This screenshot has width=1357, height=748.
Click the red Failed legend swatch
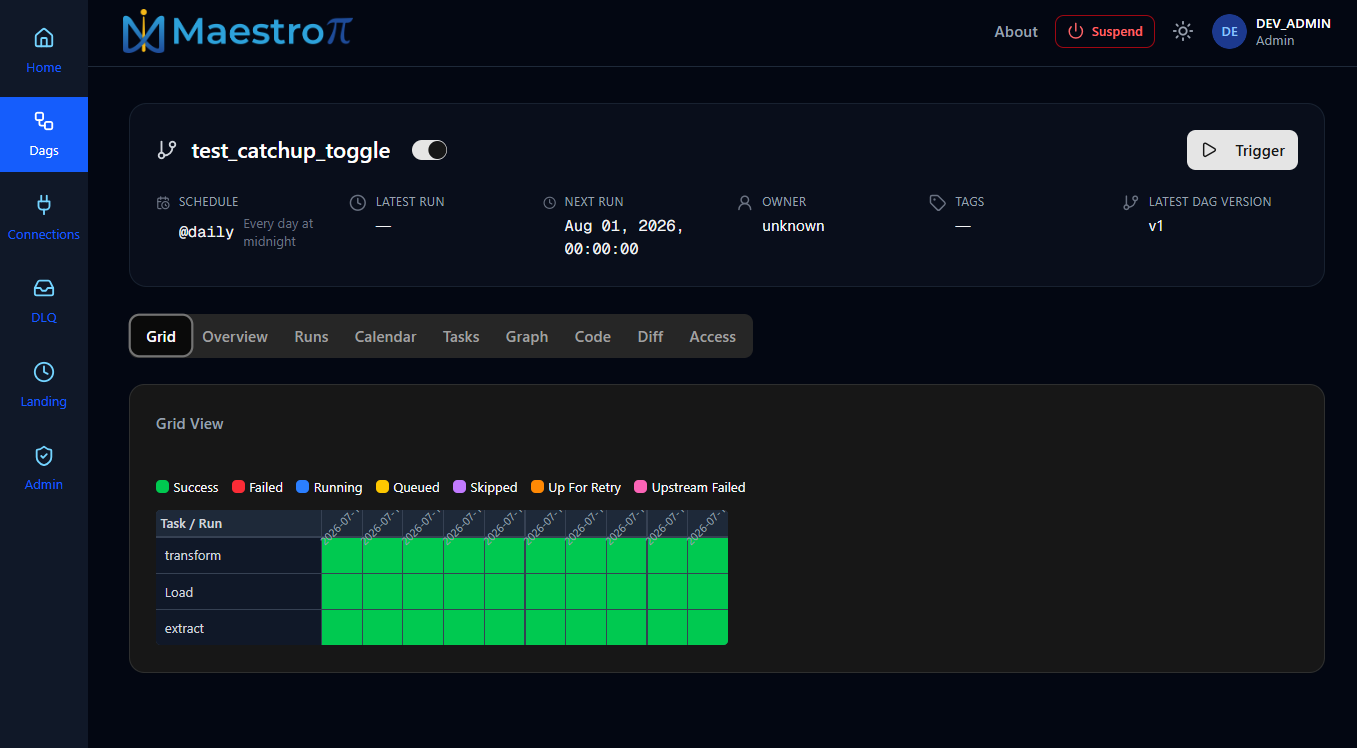(x=238, y=487)
